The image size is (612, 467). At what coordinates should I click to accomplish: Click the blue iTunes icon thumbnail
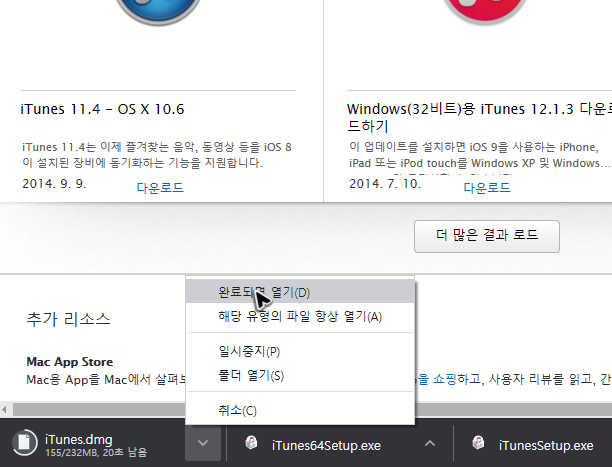158,11
